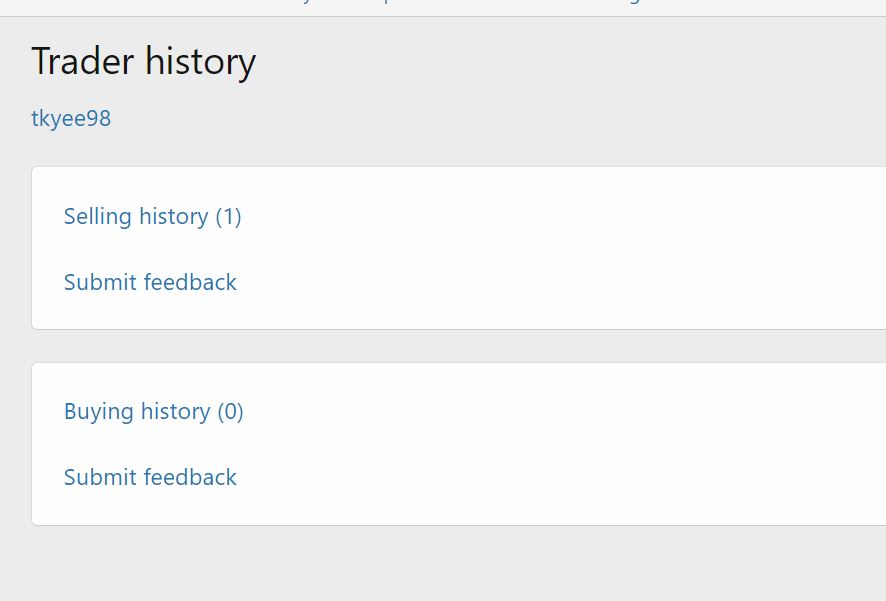Expand the Buying history section
886x601 pixels.
[153, 411]
